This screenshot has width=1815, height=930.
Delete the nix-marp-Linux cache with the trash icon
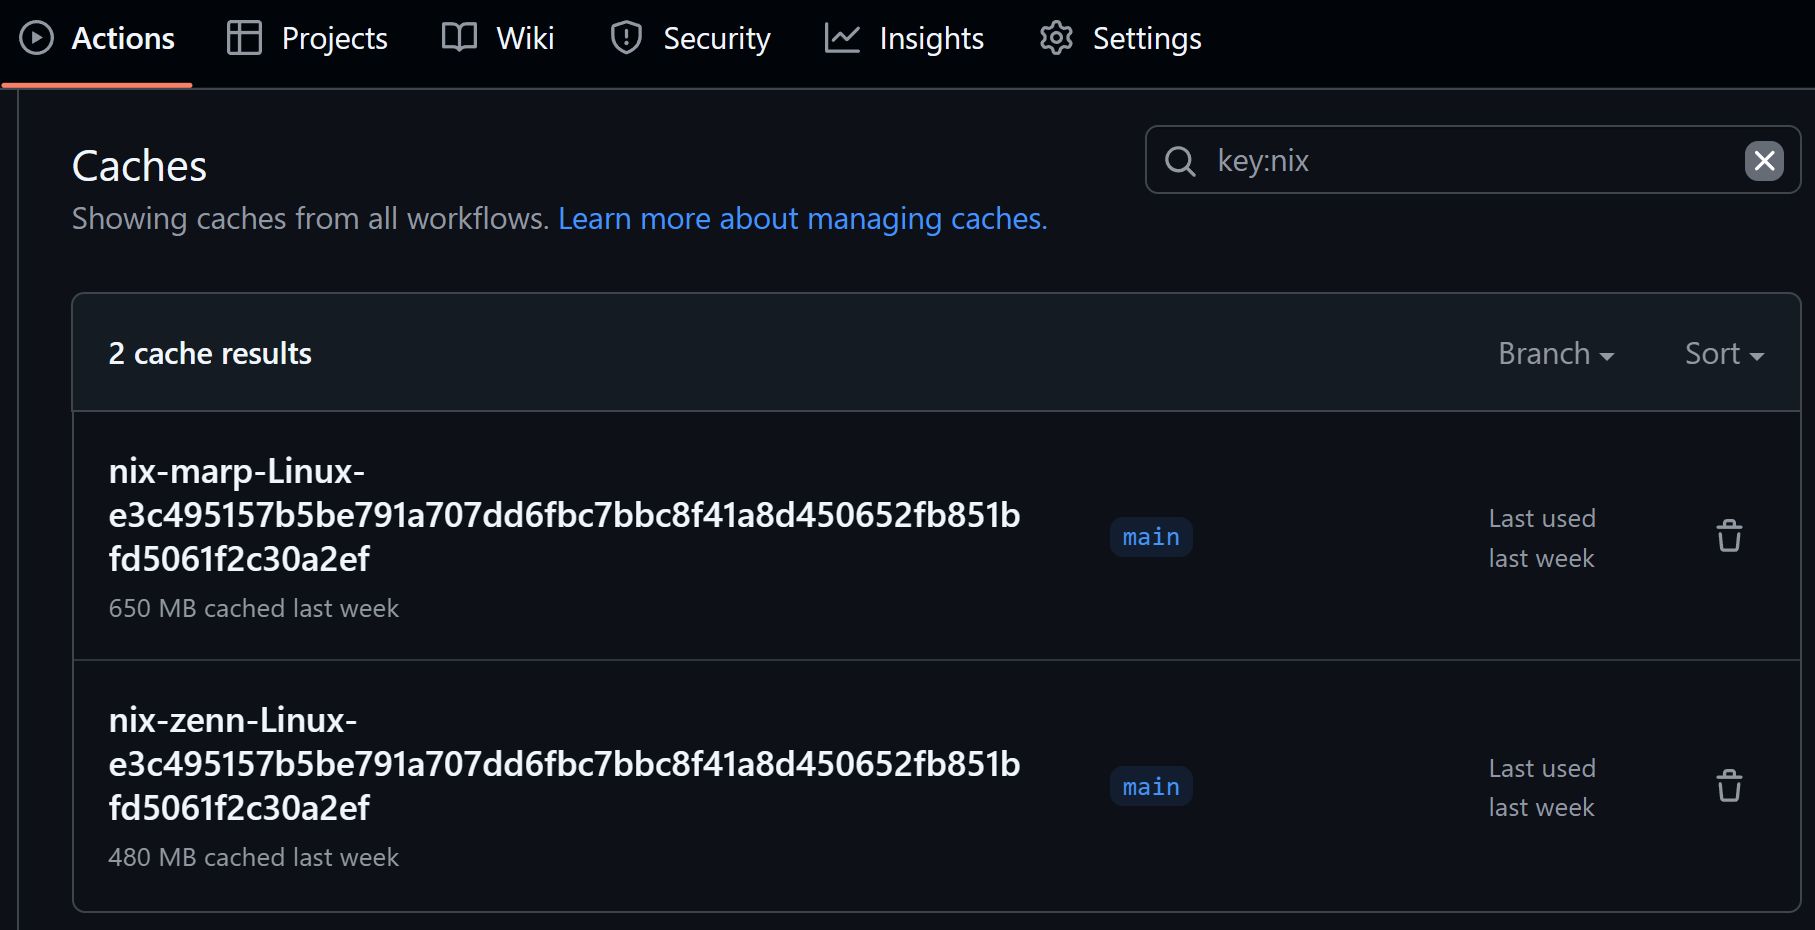click(x=1729, y=536)
